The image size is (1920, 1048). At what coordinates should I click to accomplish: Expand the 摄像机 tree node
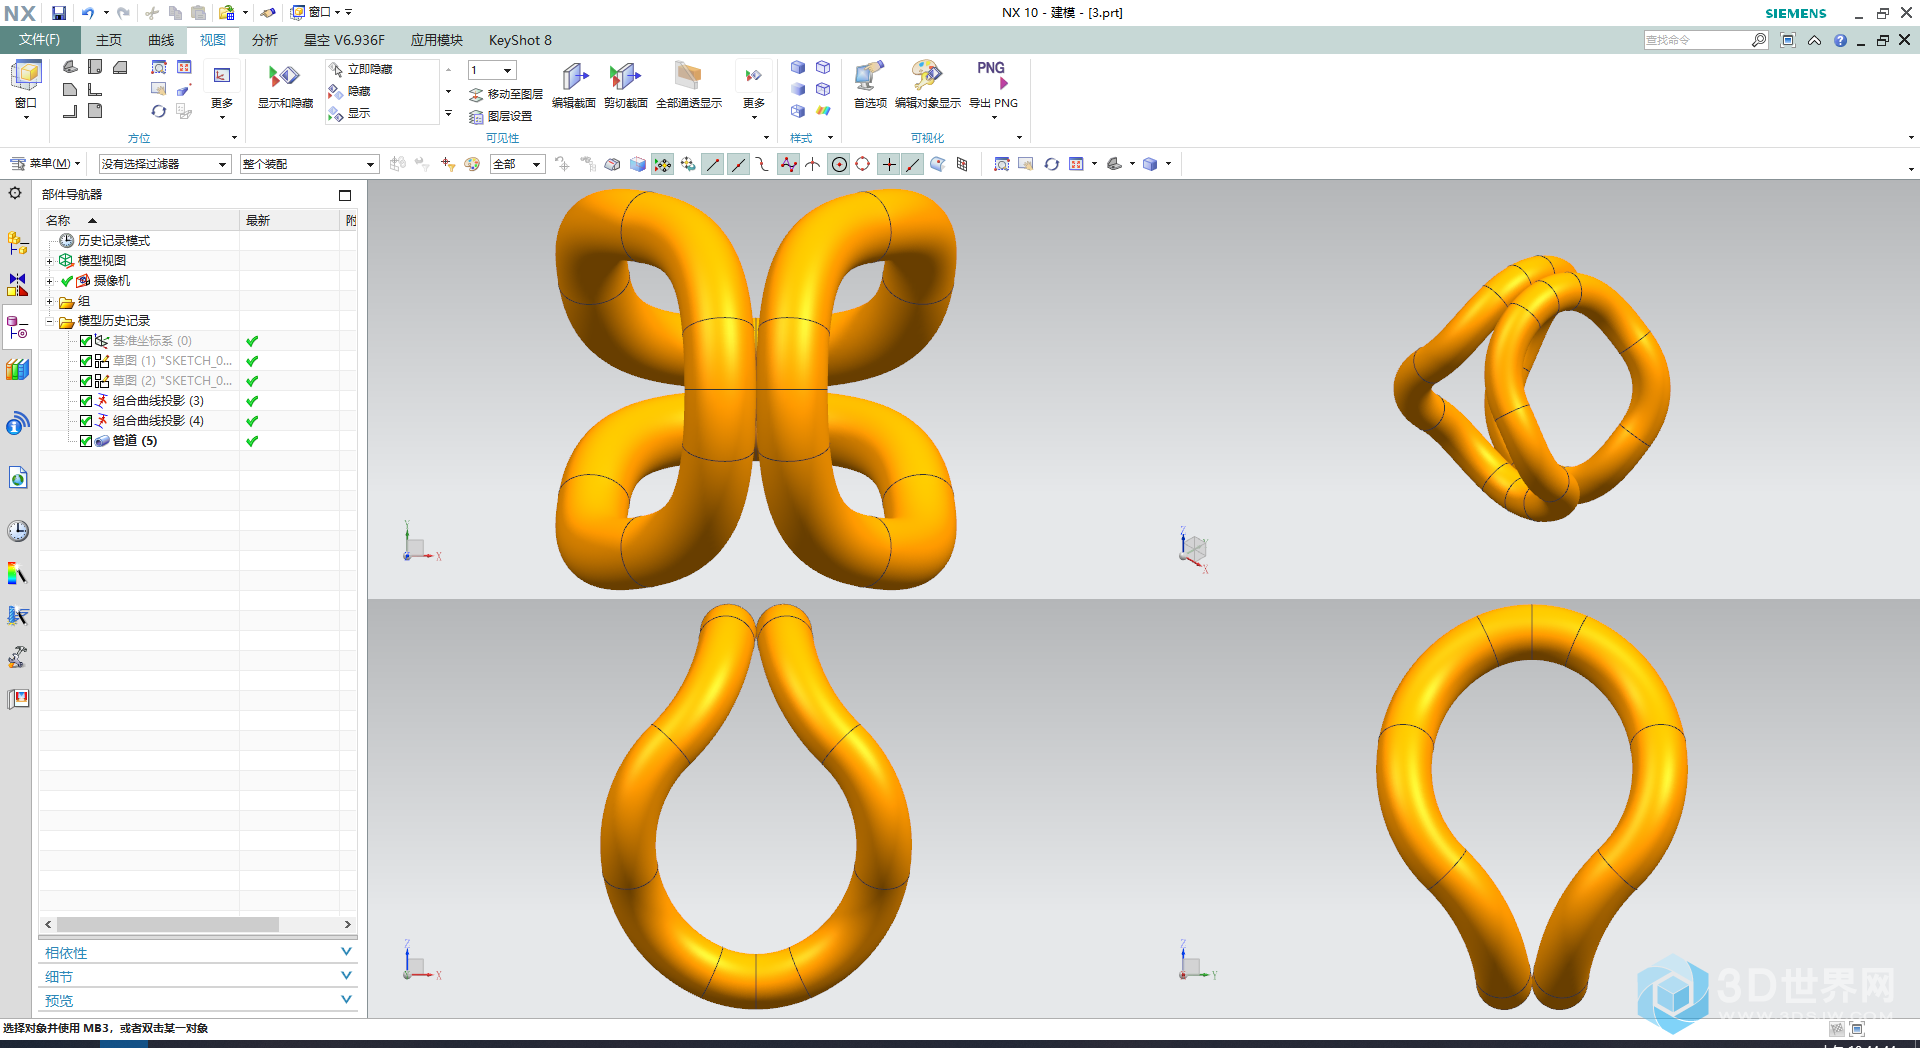[x=49, y=281]
